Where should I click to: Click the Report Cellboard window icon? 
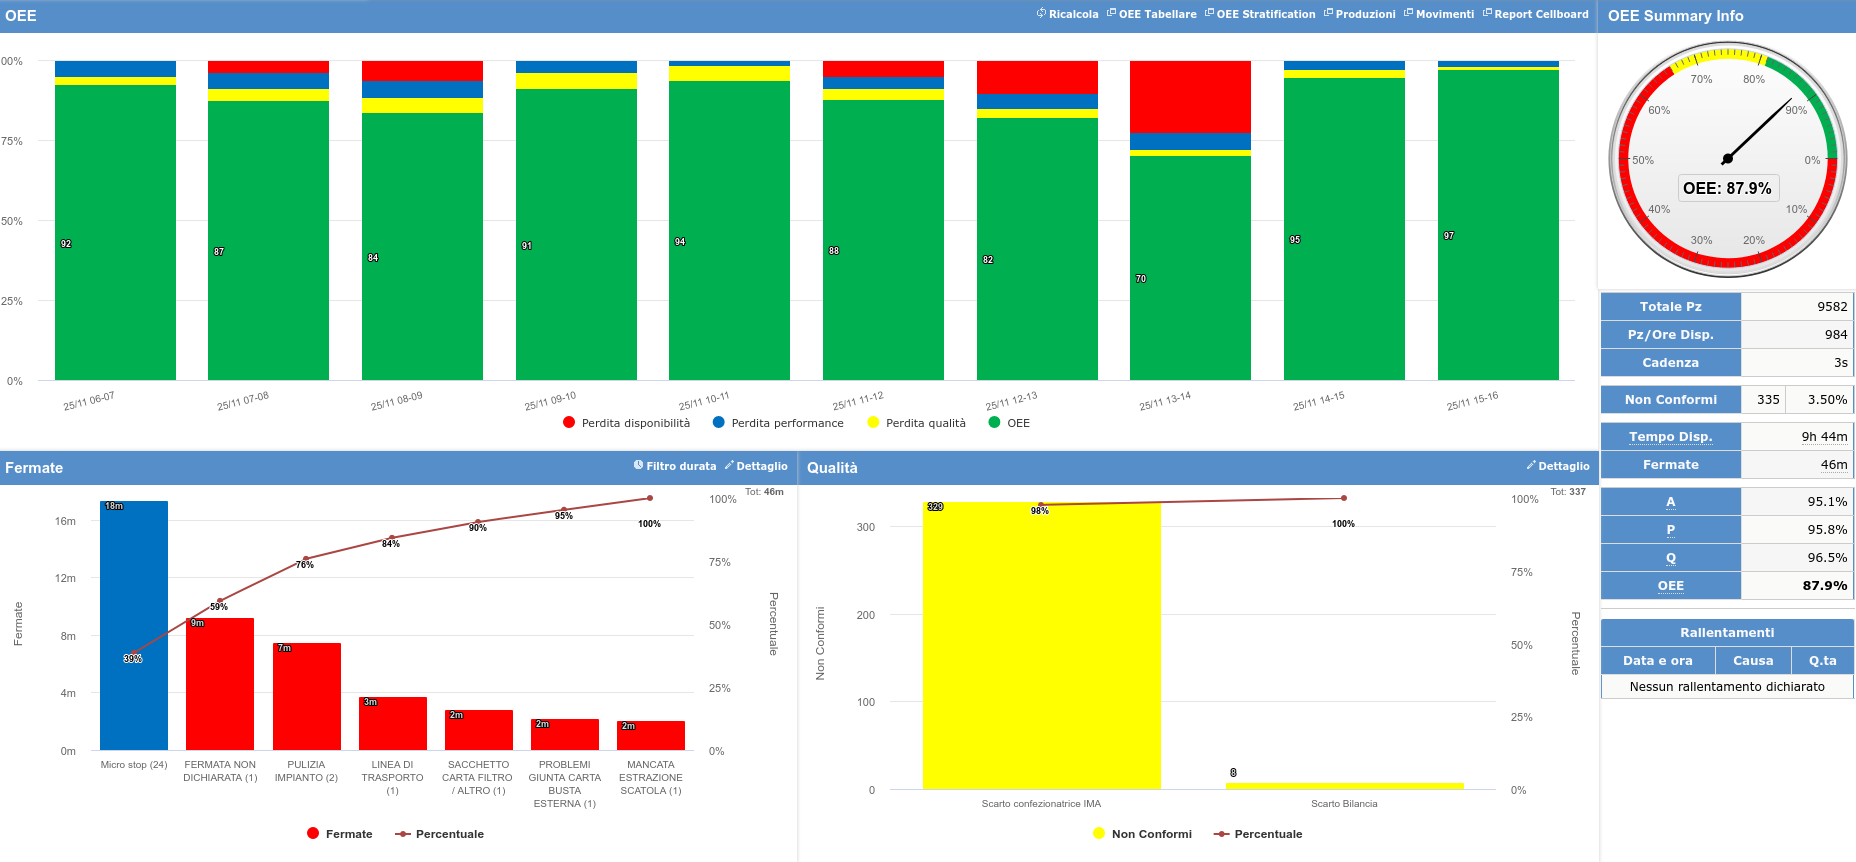point(1487,14)
